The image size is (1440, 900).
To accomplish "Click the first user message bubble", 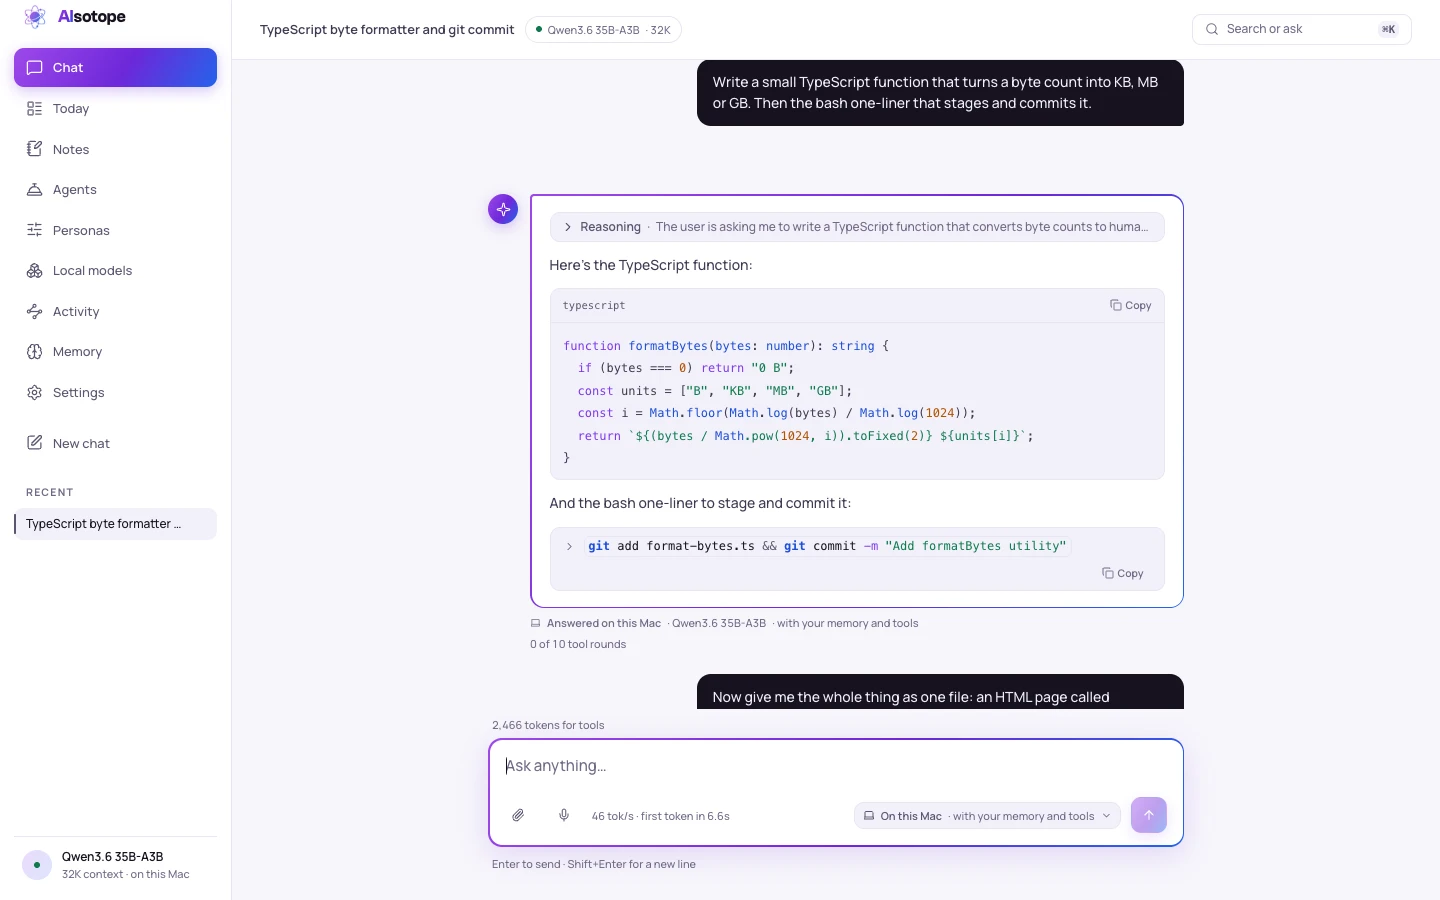I will coord(940,93).
